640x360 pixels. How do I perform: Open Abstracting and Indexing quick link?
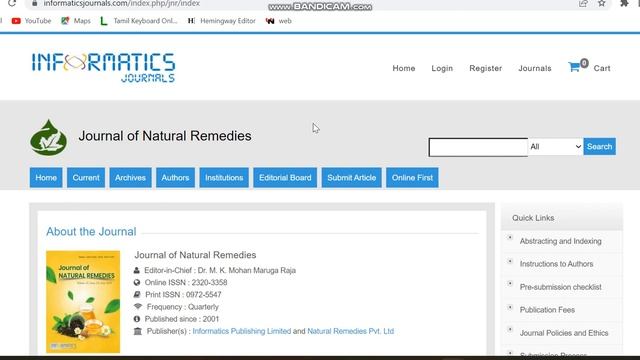tap(560, 241)
